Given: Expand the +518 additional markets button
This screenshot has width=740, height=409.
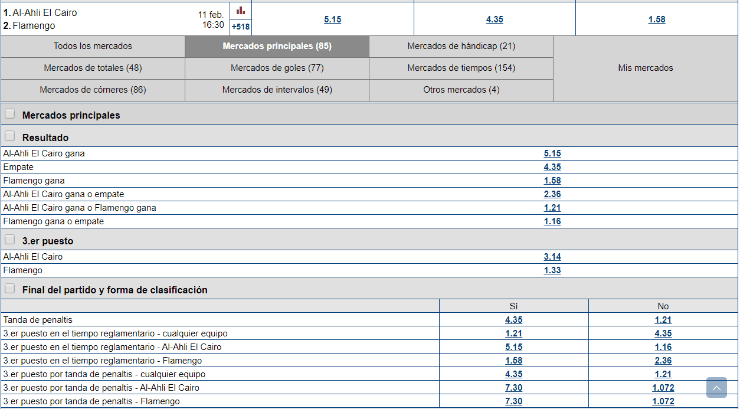Looking at the screenshot, I should (240, 26).
